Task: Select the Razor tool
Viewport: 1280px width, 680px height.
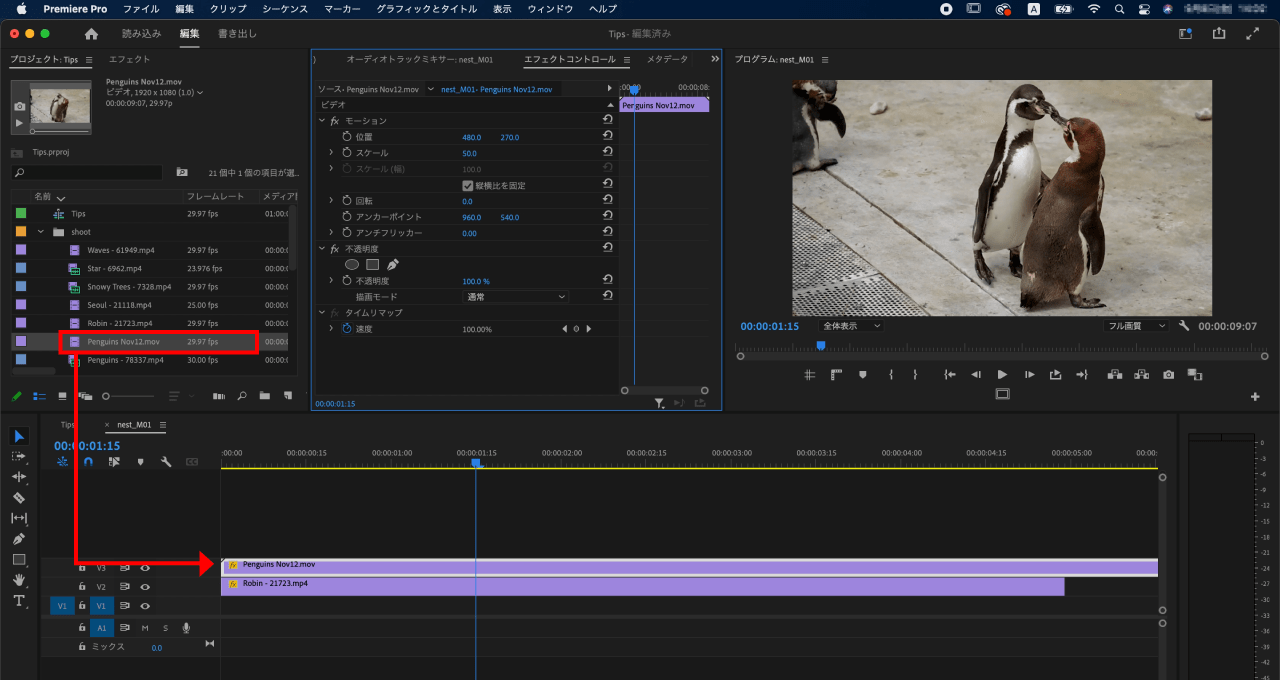Action: coord(19,497)
